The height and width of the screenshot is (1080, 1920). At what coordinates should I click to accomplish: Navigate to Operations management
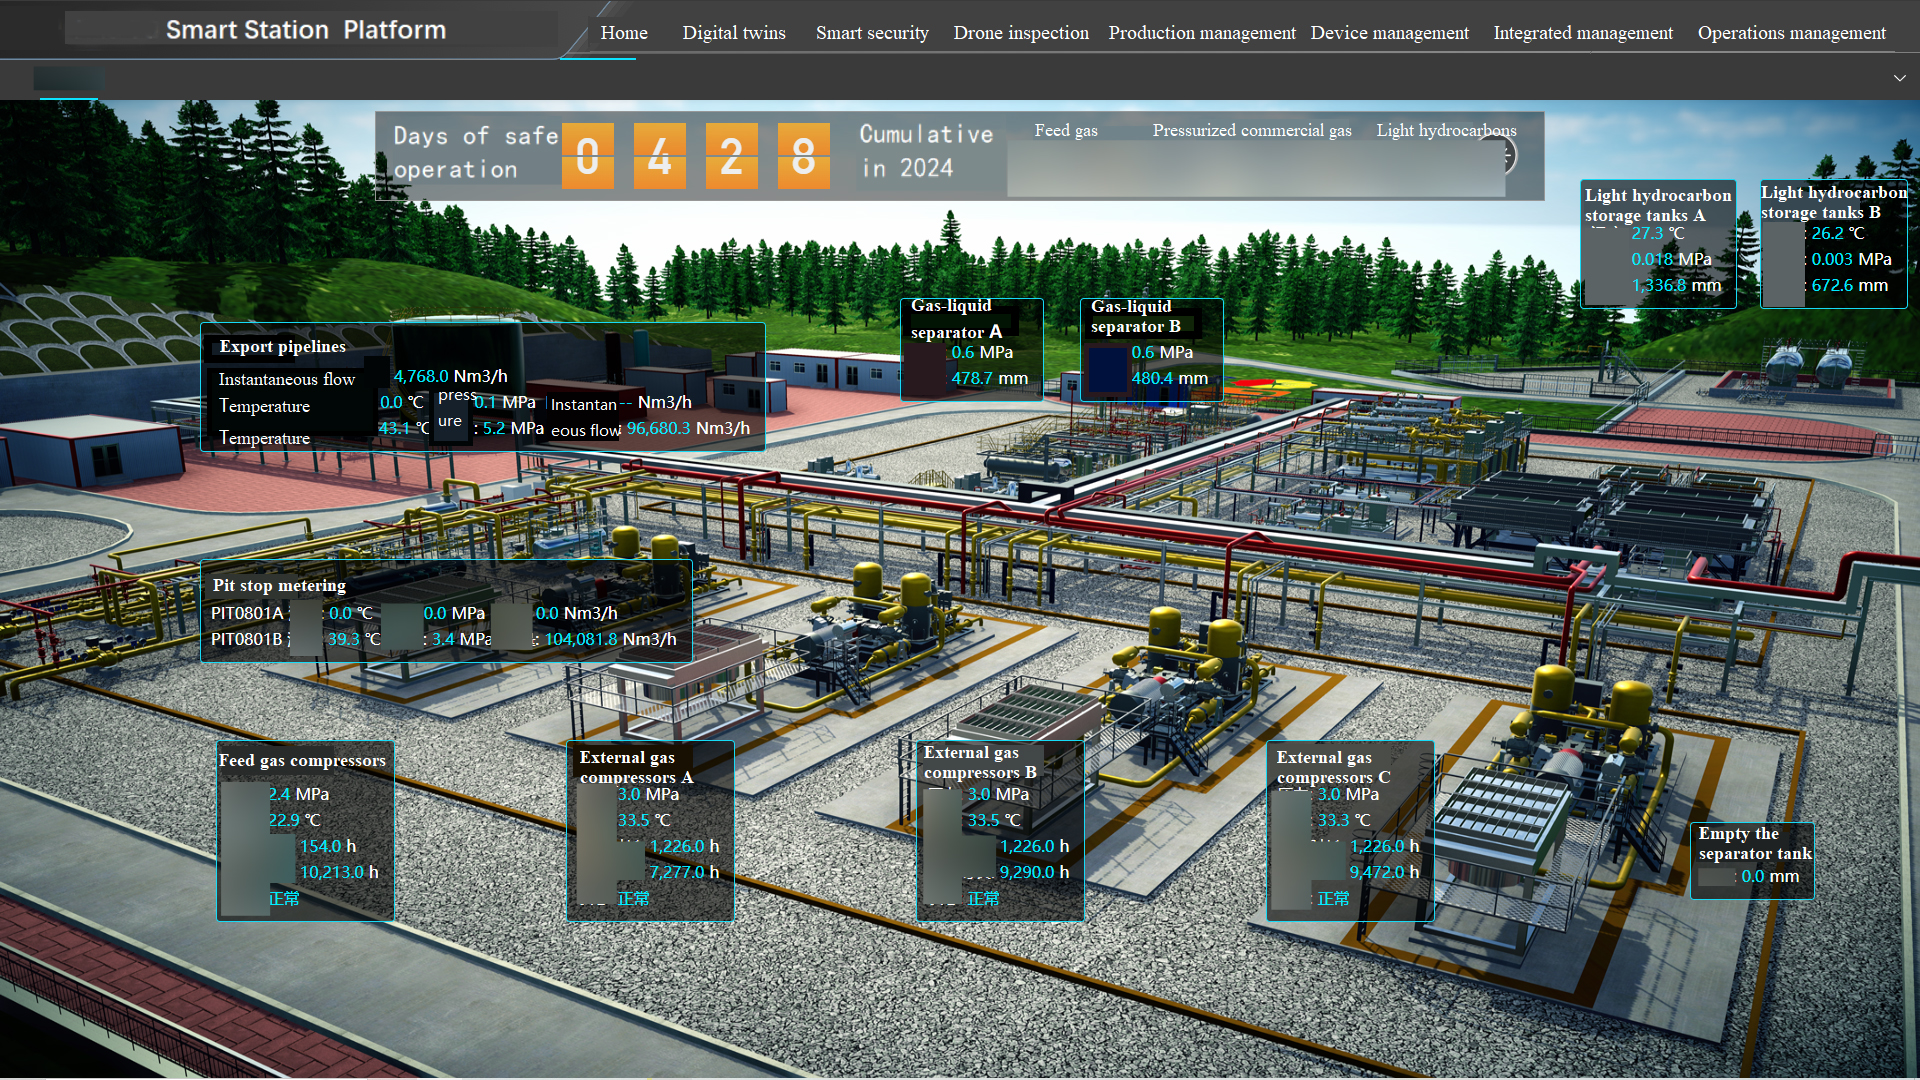1791,33
